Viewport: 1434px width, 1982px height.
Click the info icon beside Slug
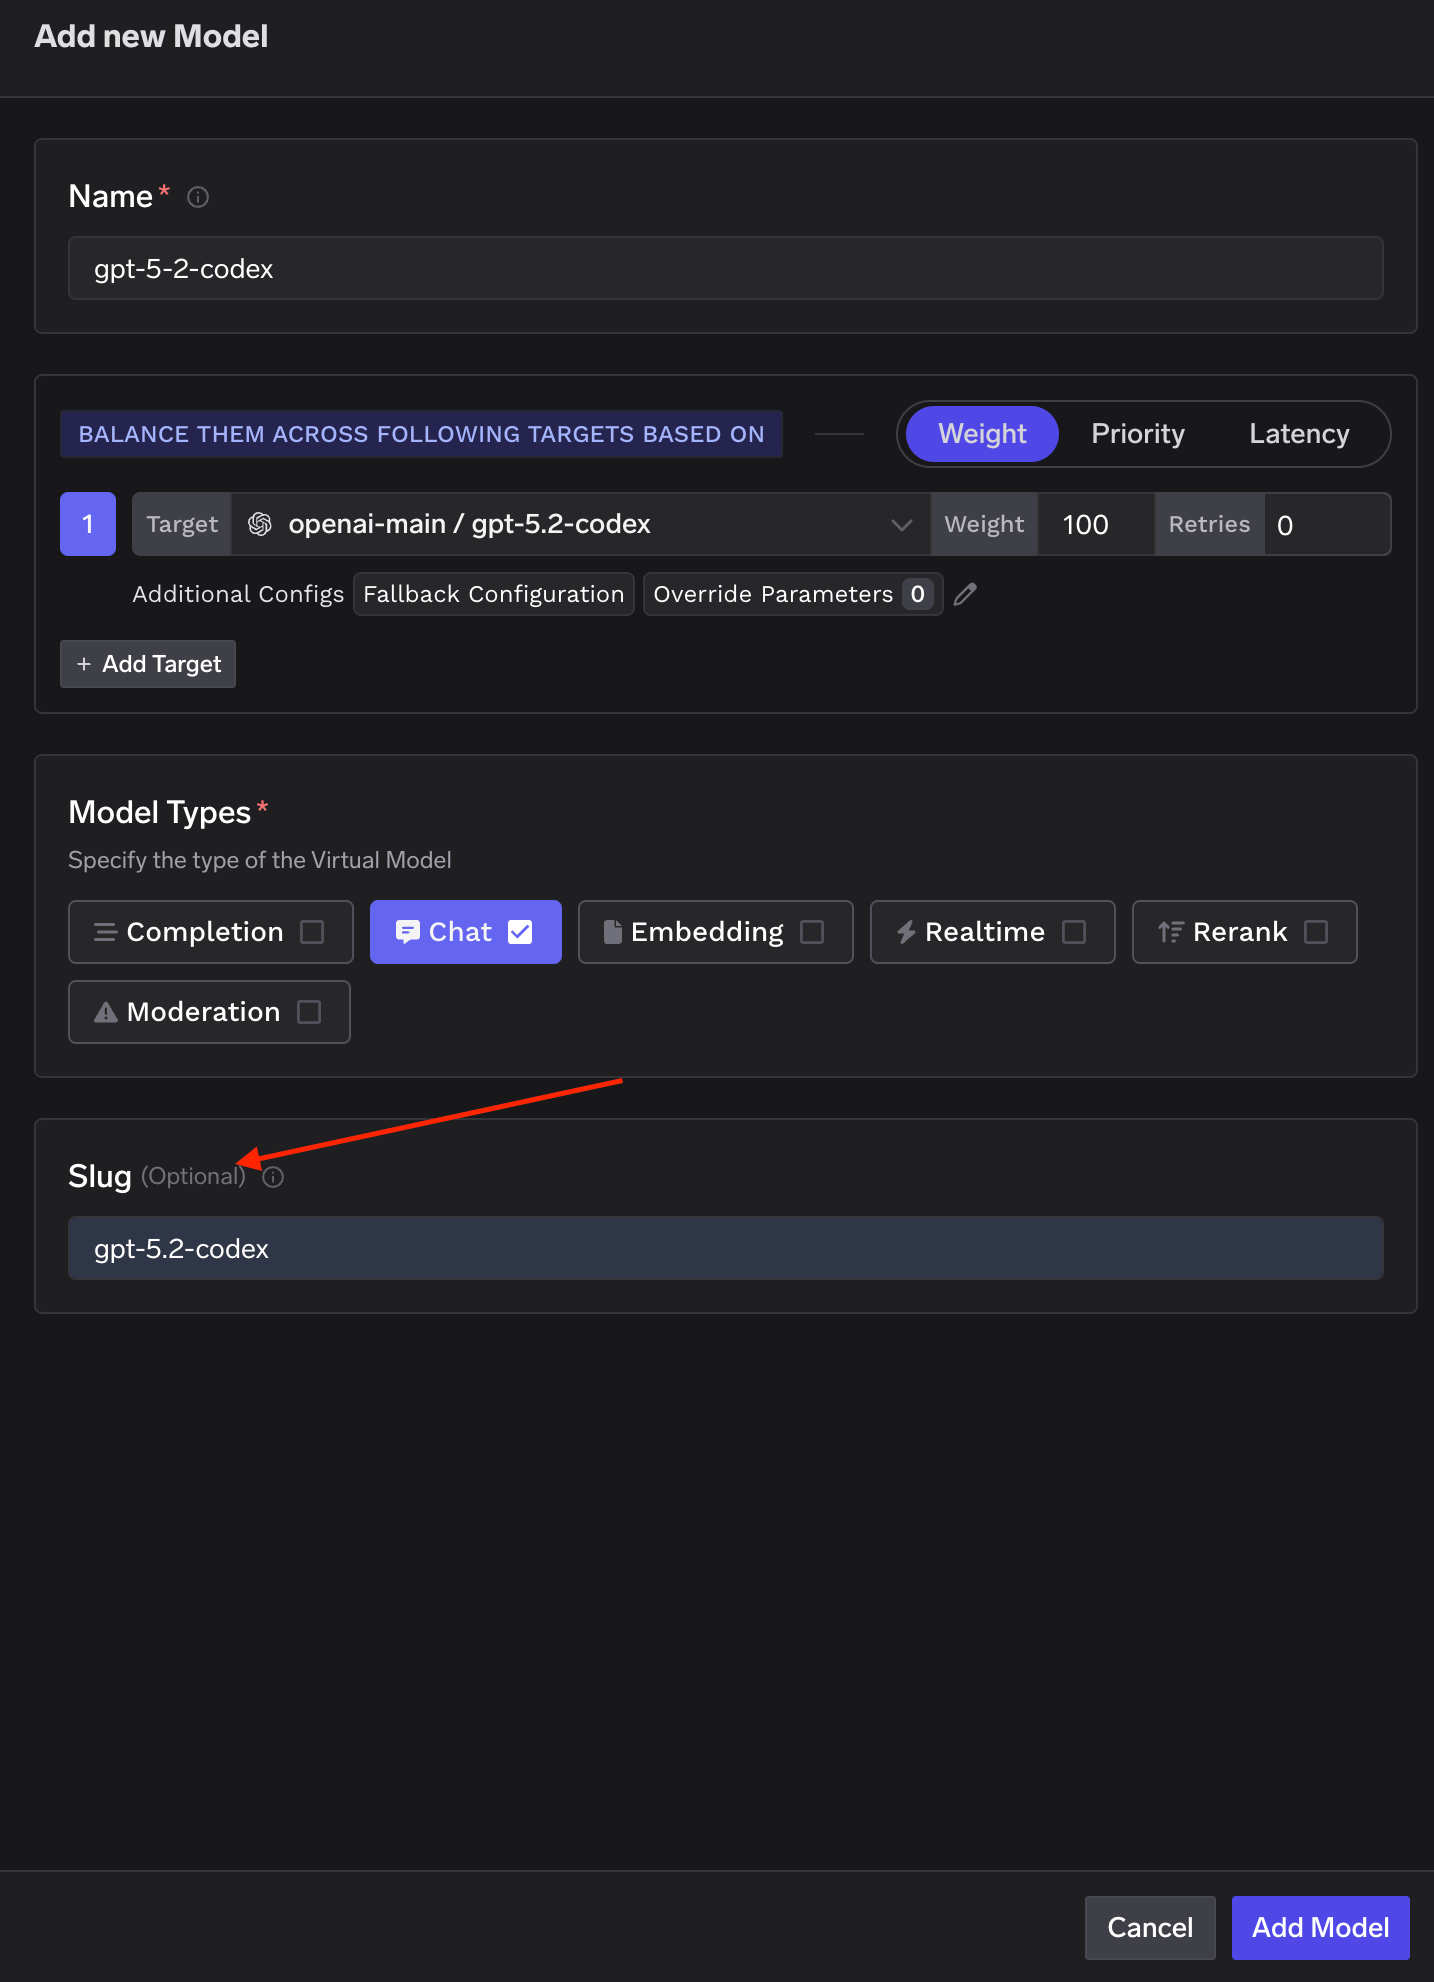273,1177
